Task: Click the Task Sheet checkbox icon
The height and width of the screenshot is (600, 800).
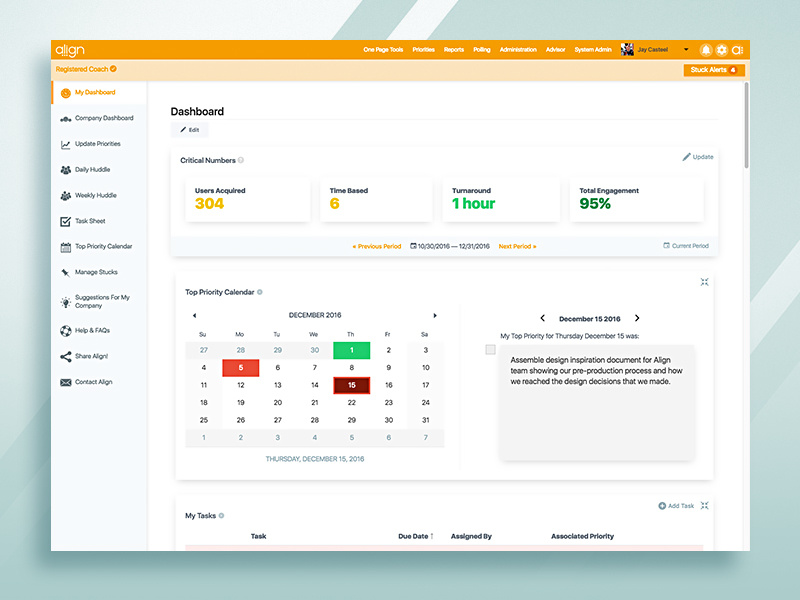Action: click(x=66, y=221)
